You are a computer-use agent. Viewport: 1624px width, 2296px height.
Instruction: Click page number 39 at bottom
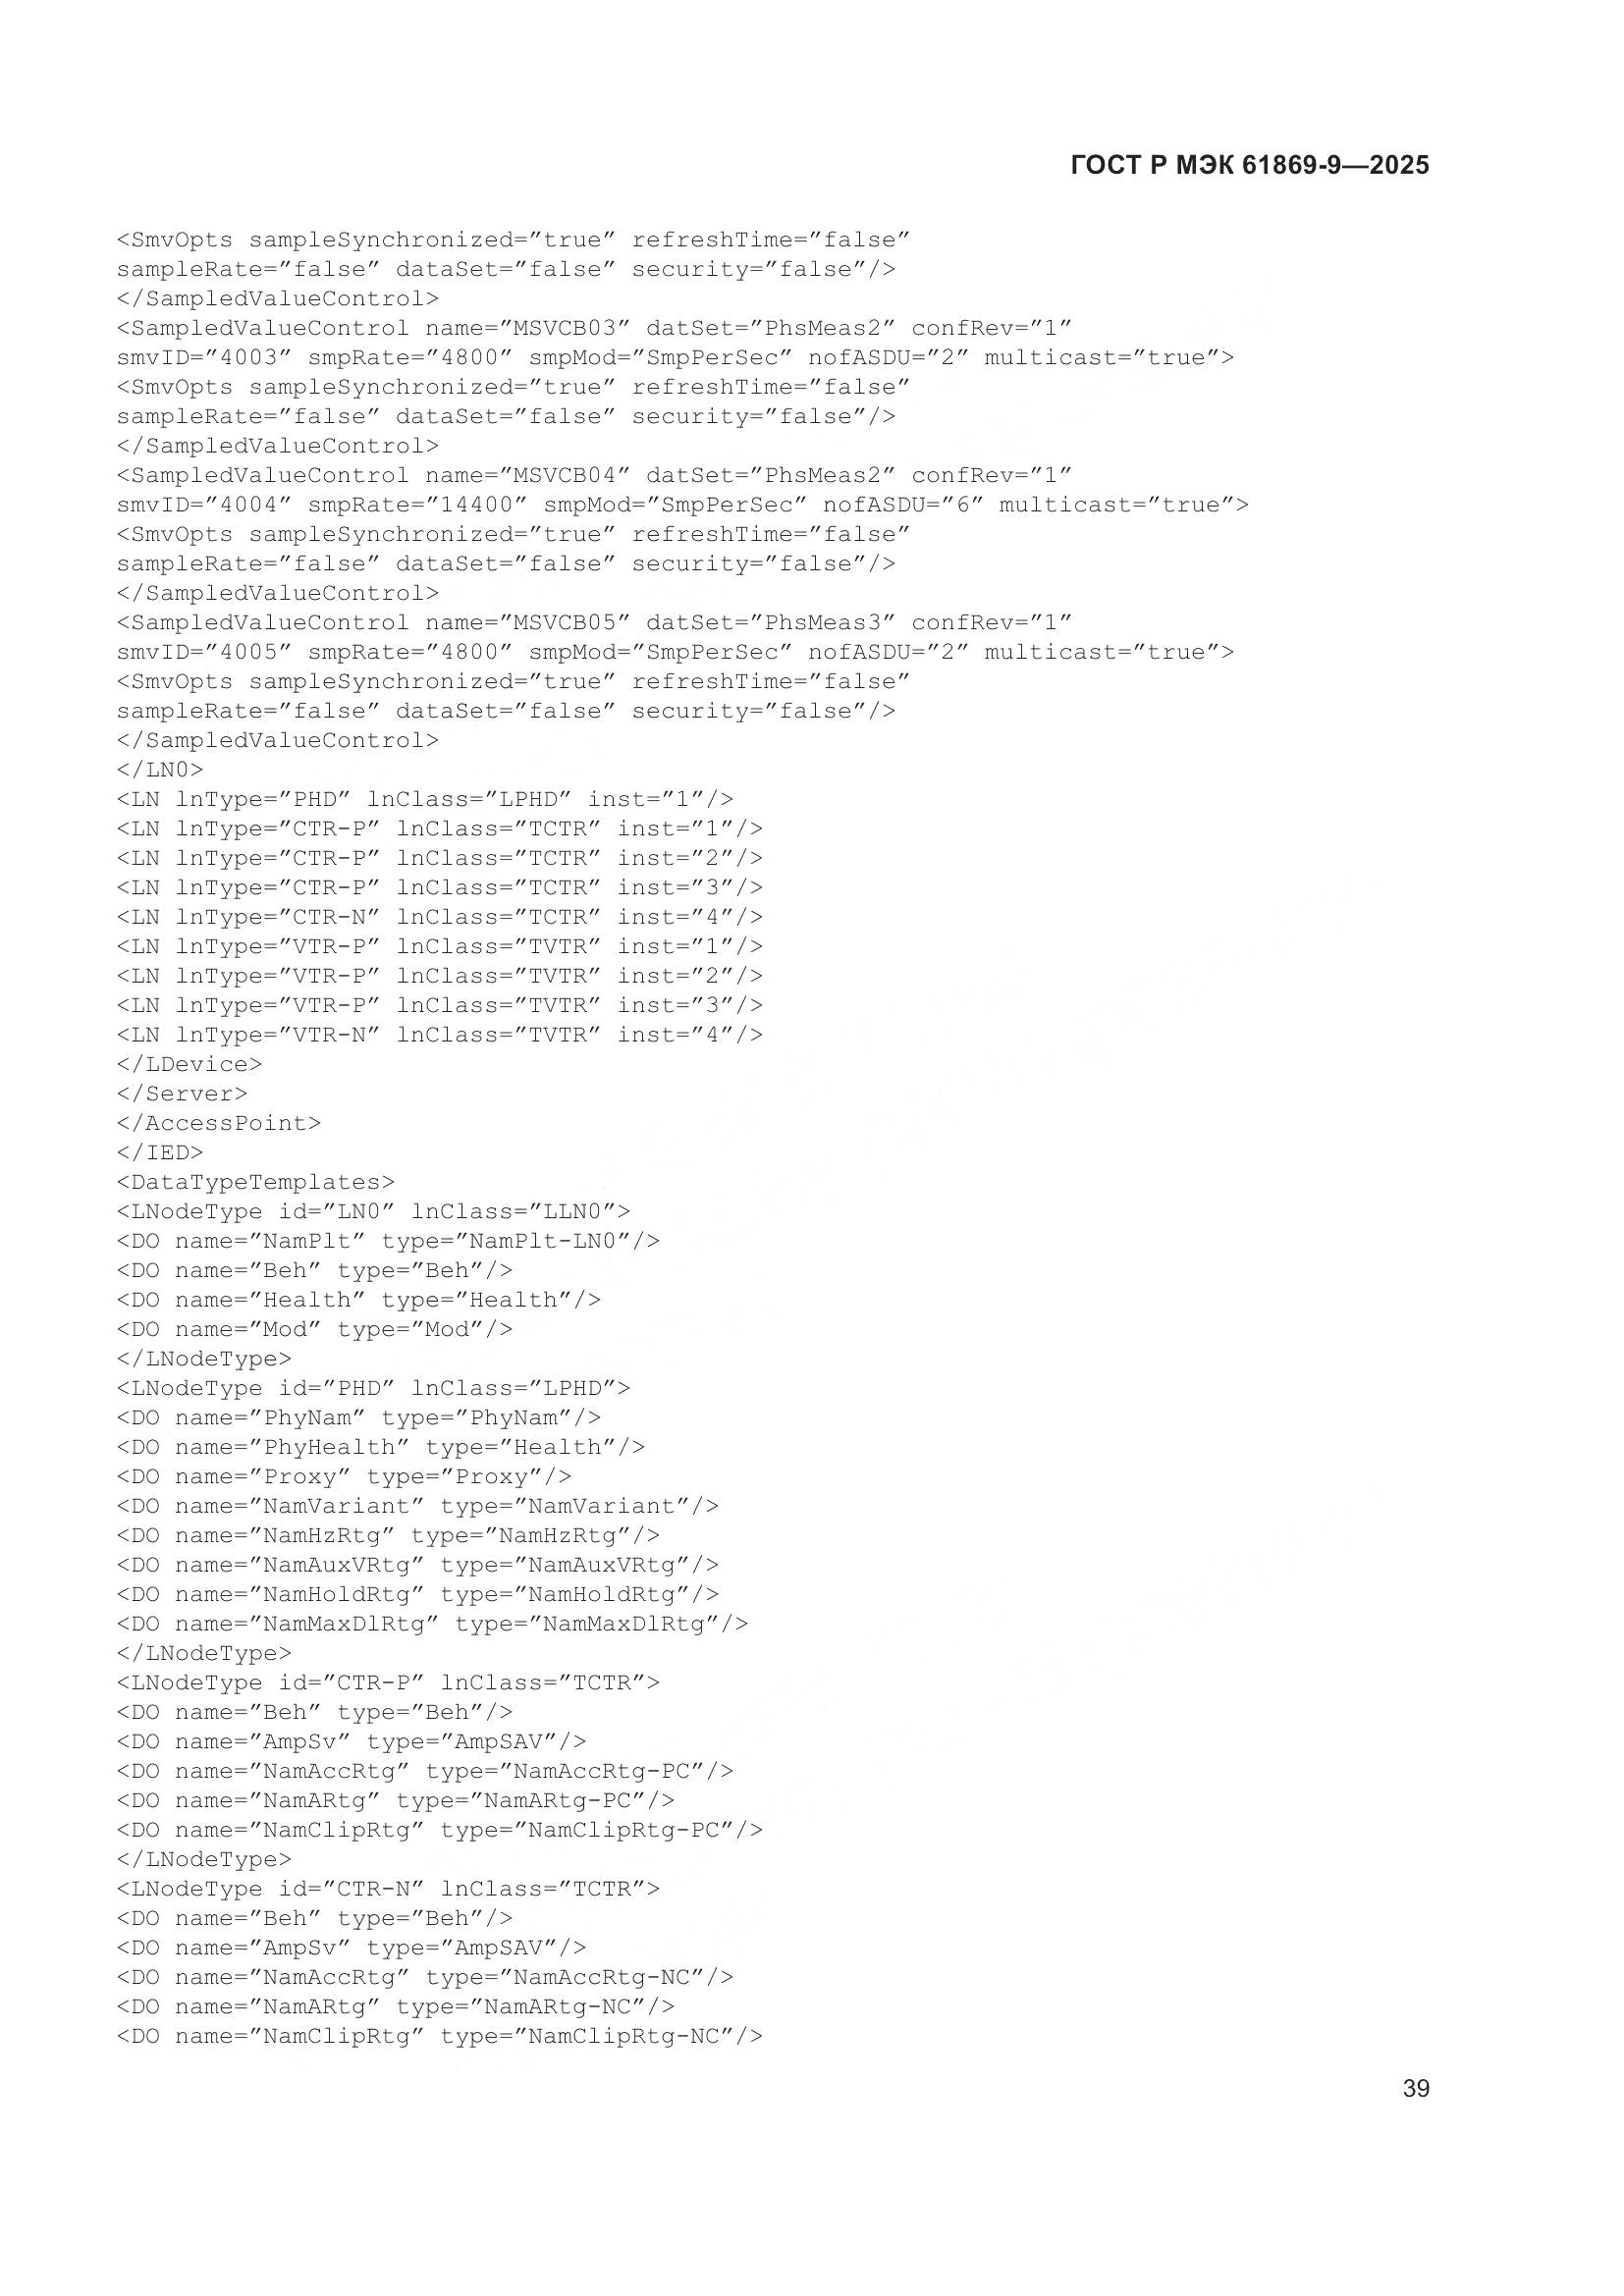tap(1416, 2088)
